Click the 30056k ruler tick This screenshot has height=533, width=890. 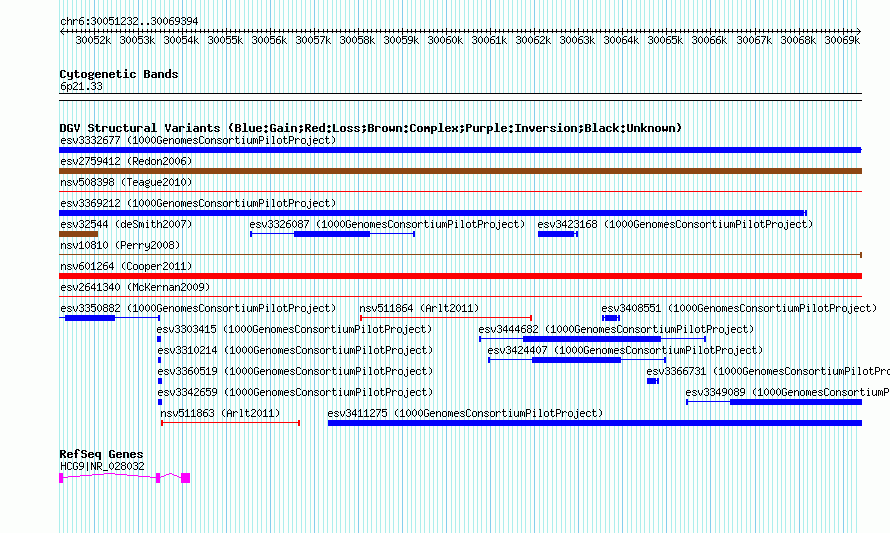[269, 40]
